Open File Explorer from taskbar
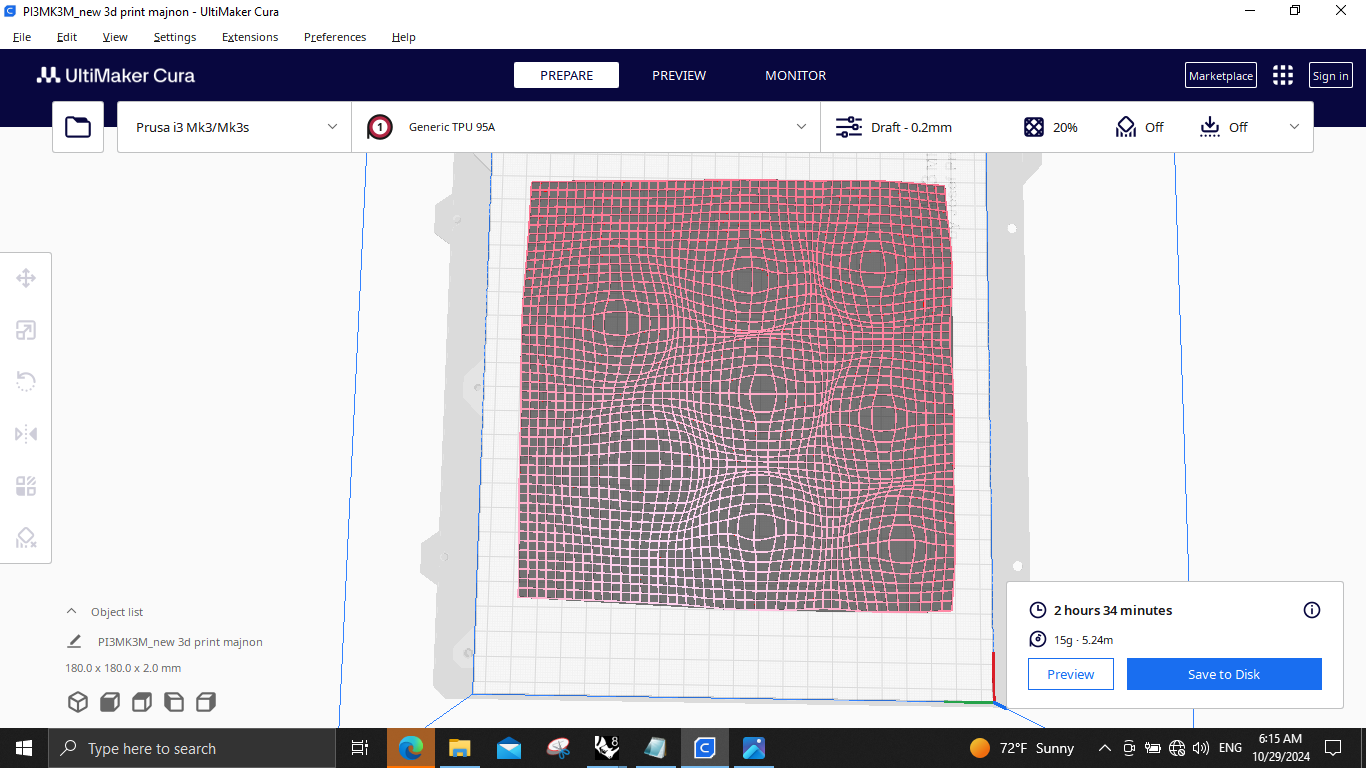Viewport: 1366px width, 768px height. pos(460,748)
